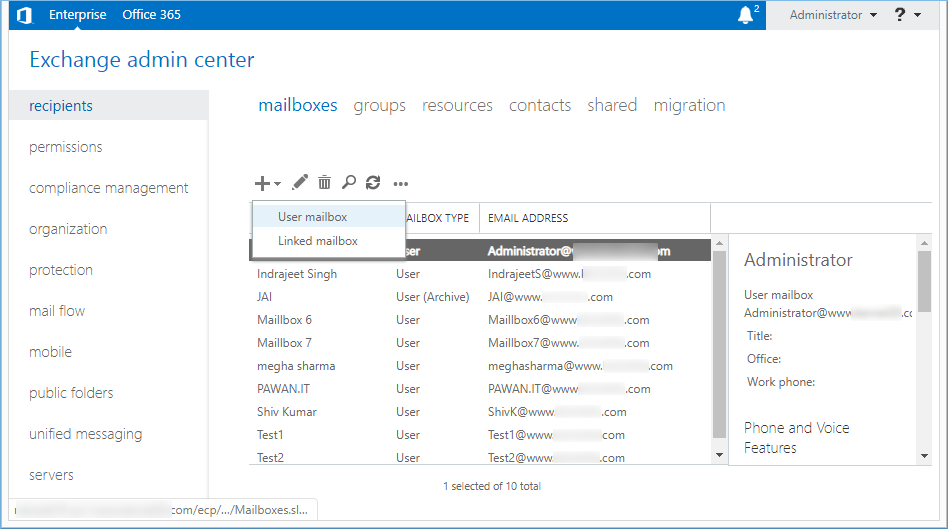Screen dimensions: 948x529
Task: Select the Test2 mailbox row
Action: (x=480, y=456)
